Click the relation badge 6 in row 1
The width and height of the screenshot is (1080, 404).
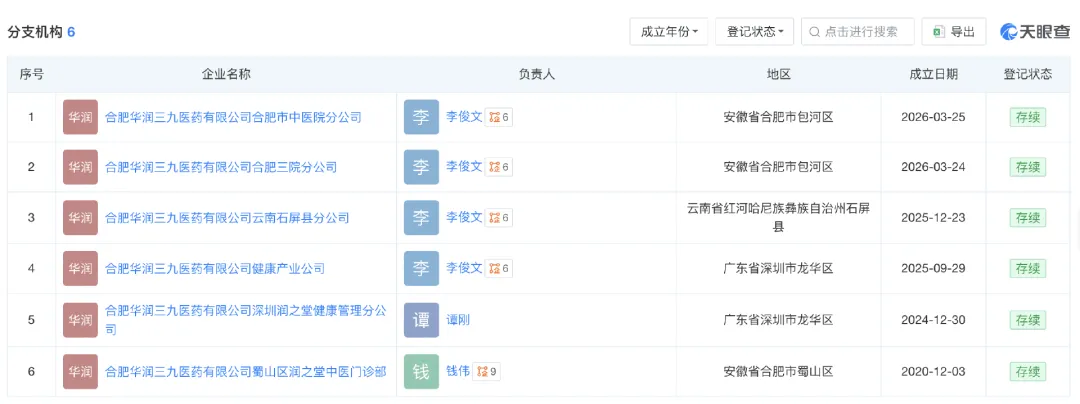[499, 117]
